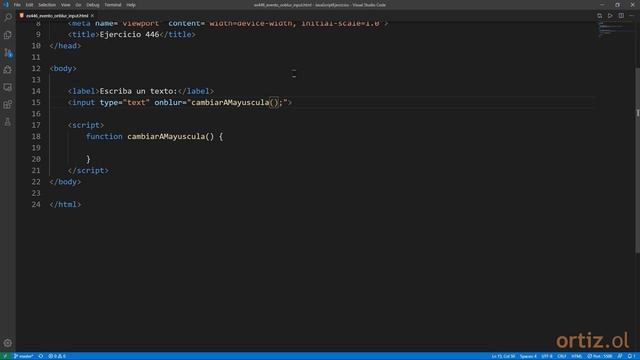Click the line number 24 in gutter
This screenshot has width=640, height=360.
click(x=36, y=204)
